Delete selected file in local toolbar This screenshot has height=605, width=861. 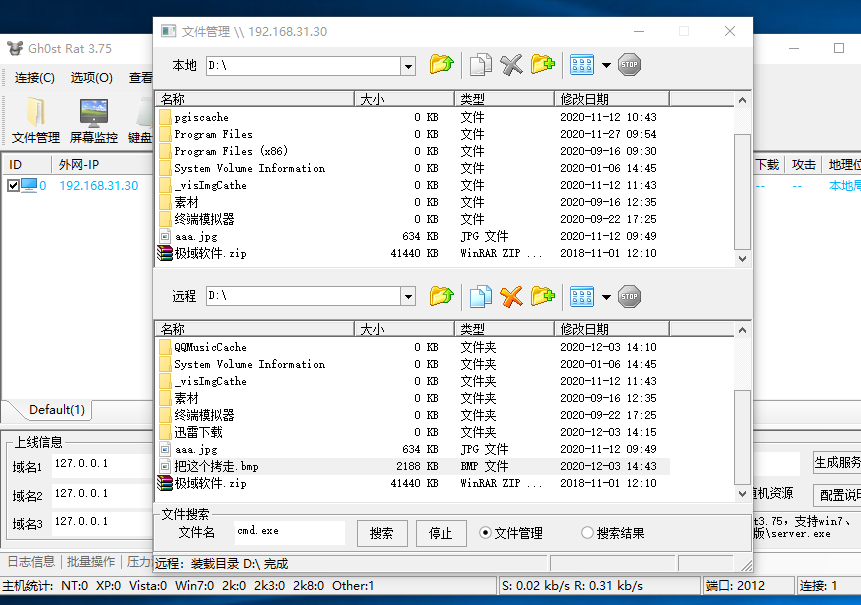[x=511, y=65]
